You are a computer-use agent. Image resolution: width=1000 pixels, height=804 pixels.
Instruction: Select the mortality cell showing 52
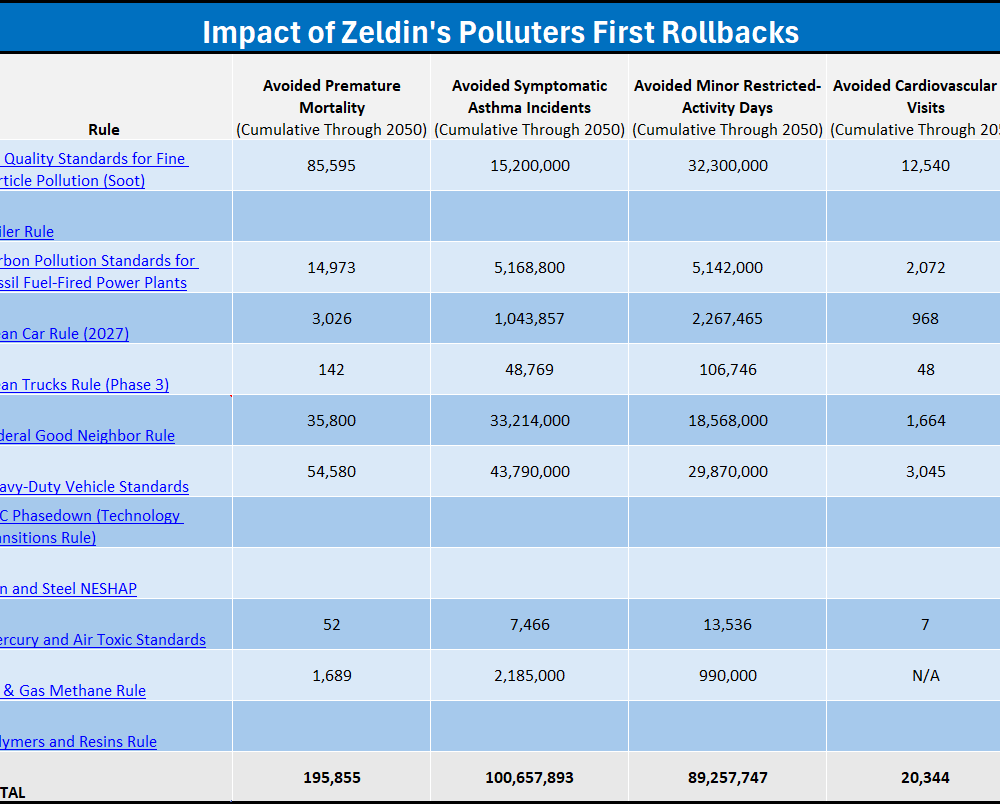pos(332,624)
